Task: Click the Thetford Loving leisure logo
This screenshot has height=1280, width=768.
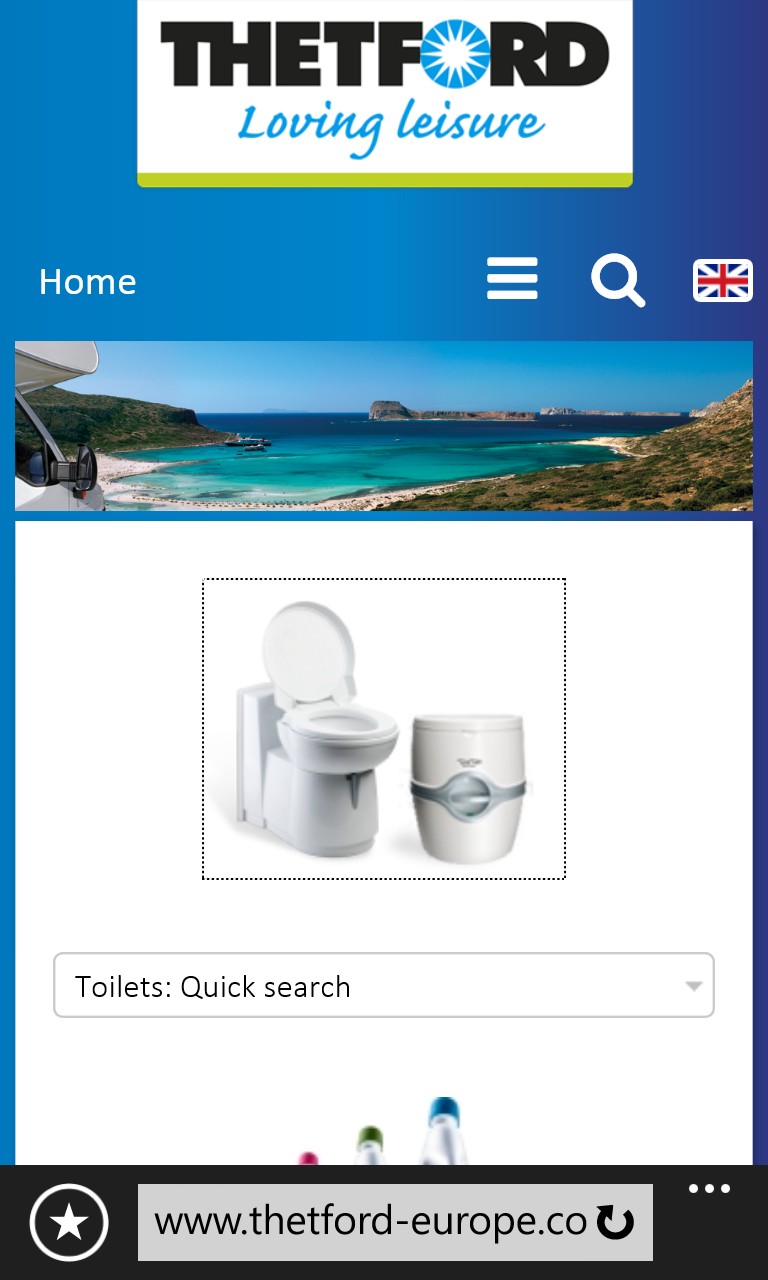Action: [385, 93]
